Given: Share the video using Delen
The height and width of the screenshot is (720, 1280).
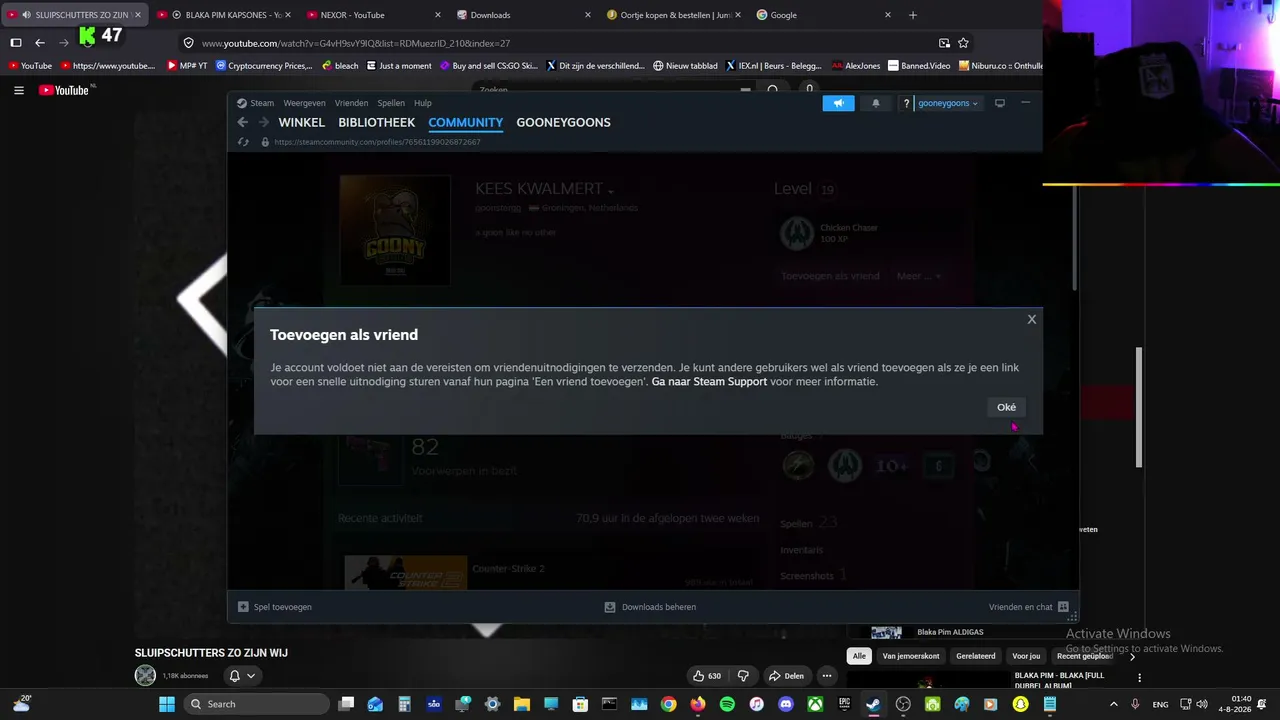Looking at the screenshot, I should [x=786, y=676].
